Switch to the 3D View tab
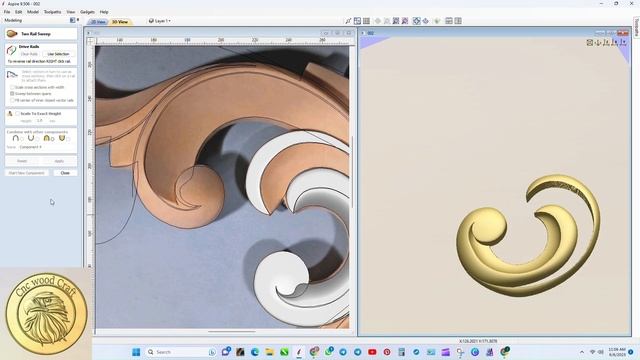Image resolution: width=640 pixels, height=360 pixels. click(x=120, y=22)
